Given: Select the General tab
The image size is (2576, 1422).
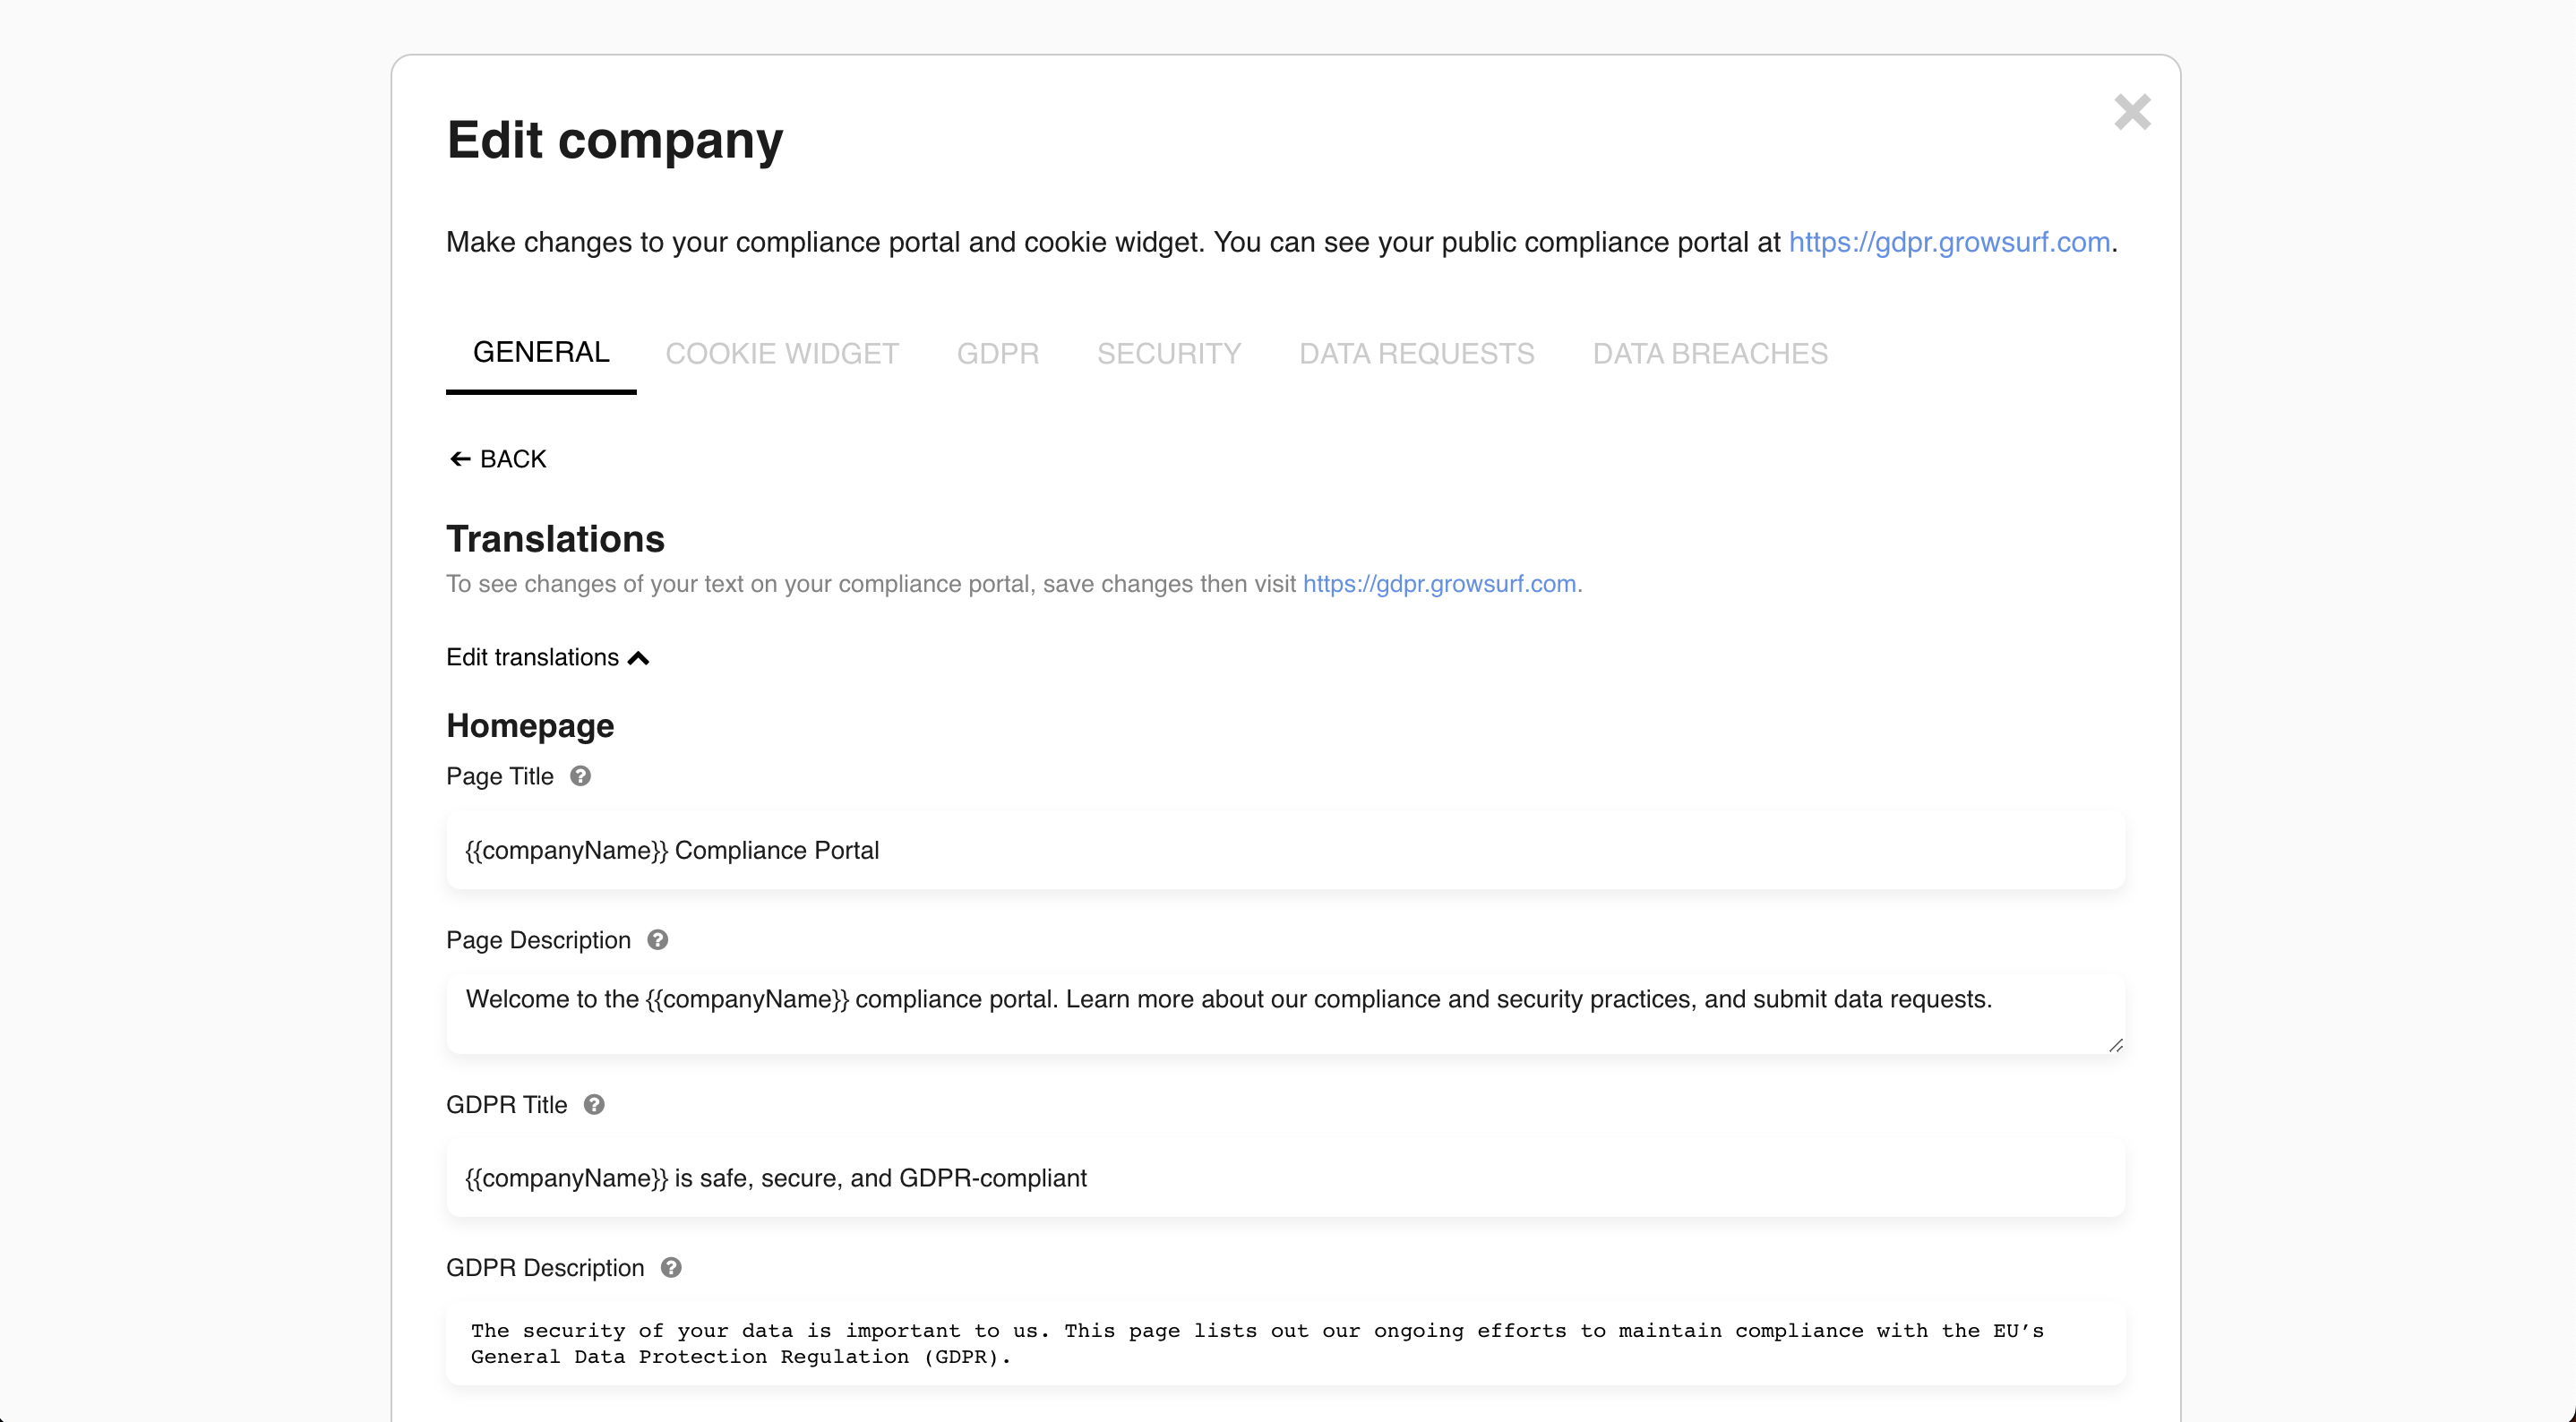Looking at the screenshot, I should tap(540, 353).
